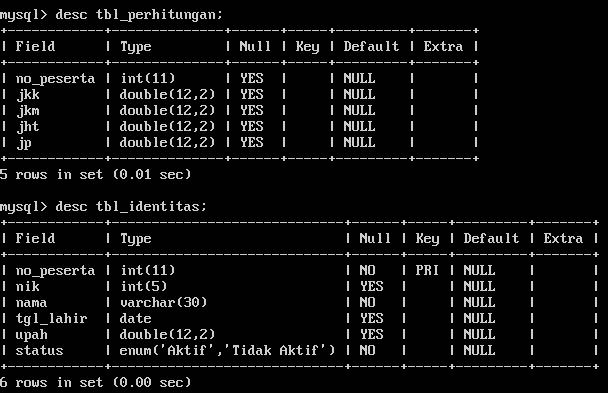Image resolution: width=608 pixels, height=393 pixels.
Task: Click '6 rows in set (0.00 sec)' text
Action: (95, 383)
